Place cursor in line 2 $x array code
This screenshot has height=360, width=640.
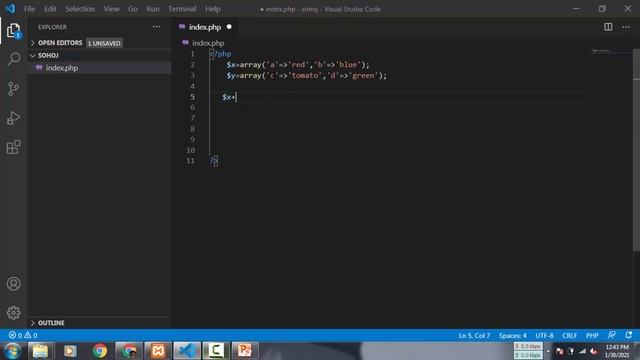pos(298,65)
